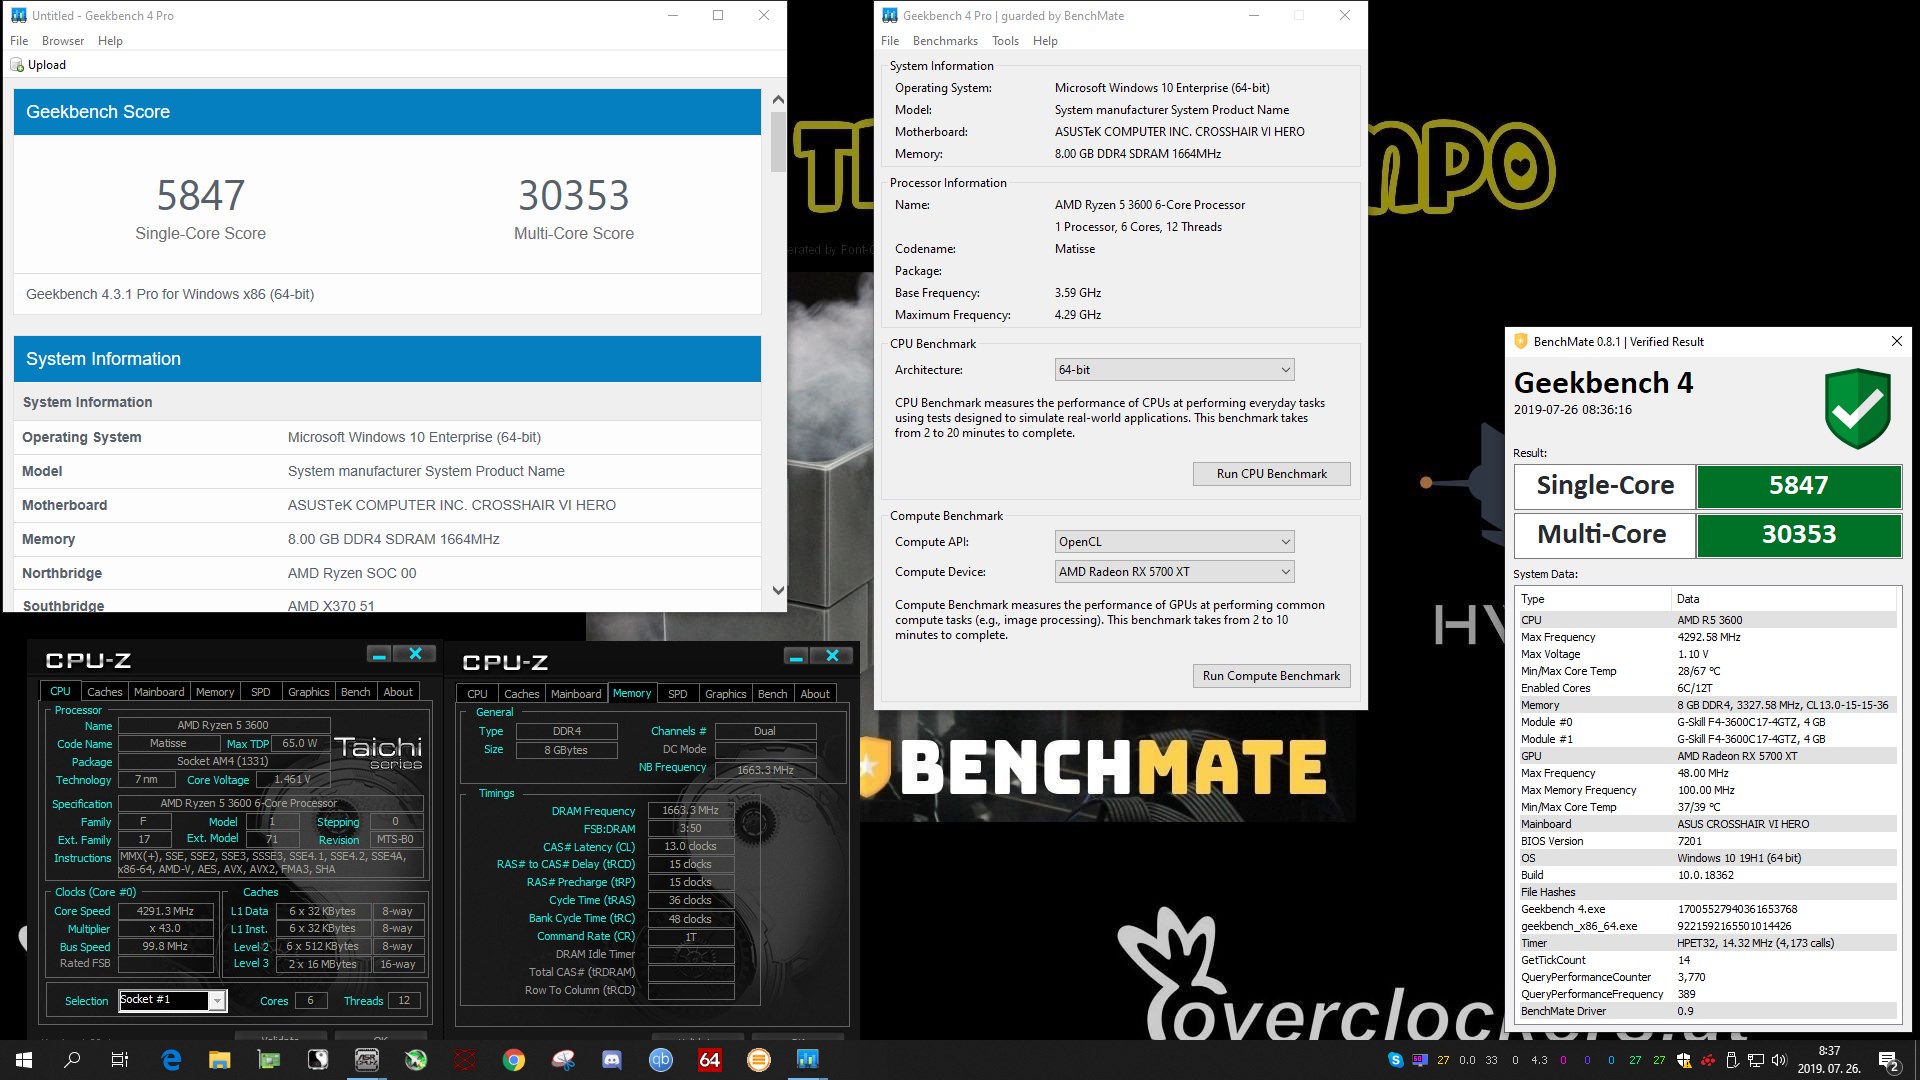The height and width of the screenshot is (1080, 1920).
Task: Open Action Center notifications
Action: tap(1889, 1060)
